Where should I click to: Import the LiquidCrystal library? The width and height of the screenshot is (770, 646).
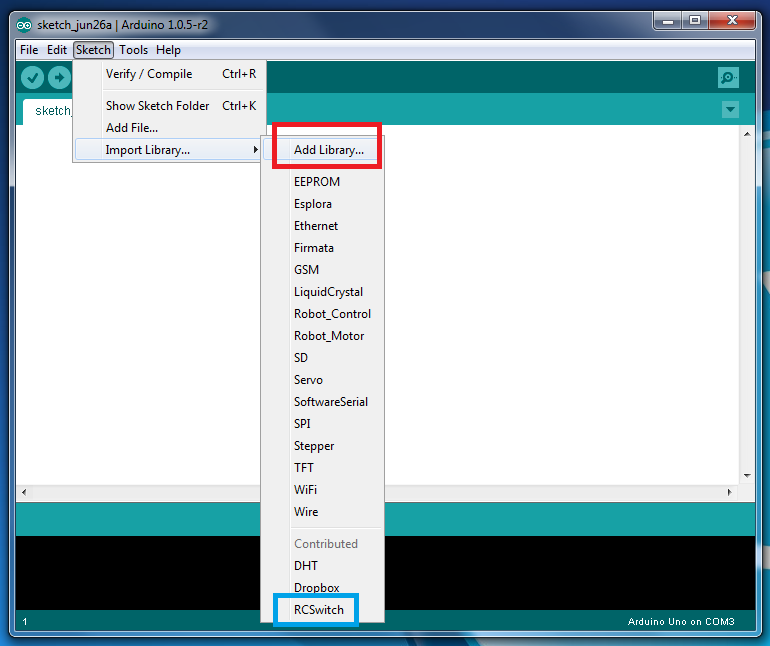323,292
